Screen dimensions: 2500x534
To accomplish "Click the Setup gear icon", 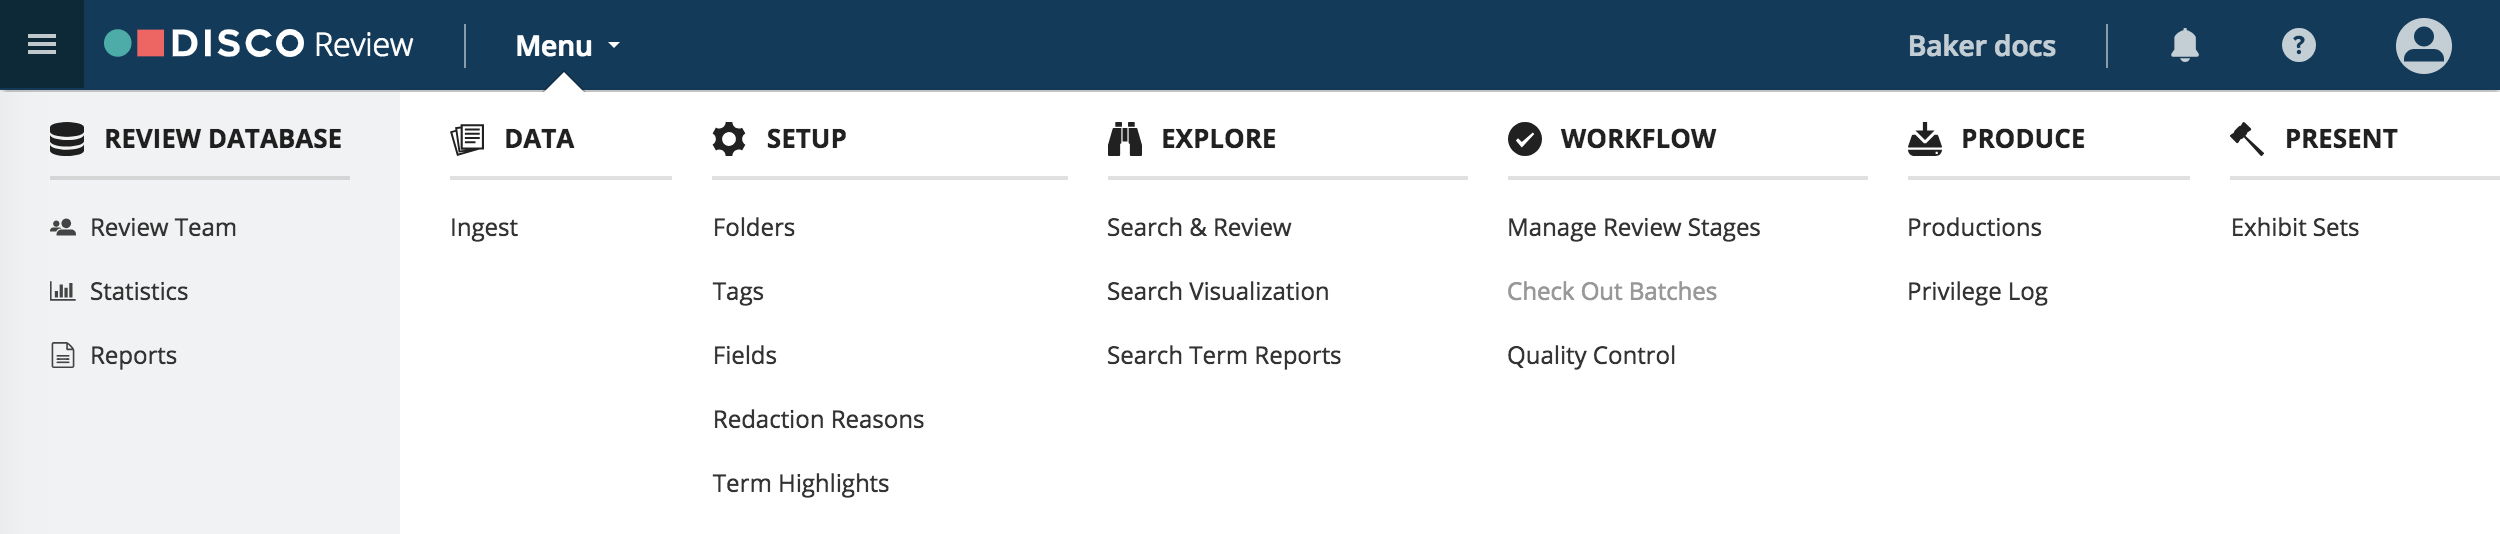I will (x=729, y=139).
